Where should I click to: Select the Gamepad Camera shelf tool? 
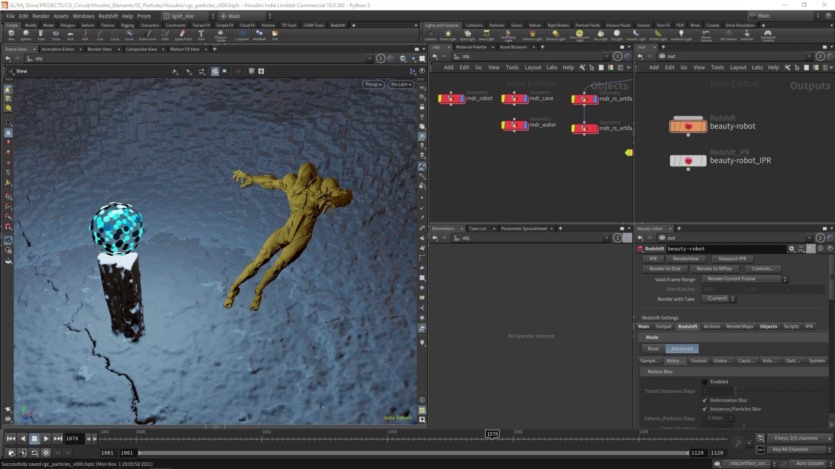point(767,35)
